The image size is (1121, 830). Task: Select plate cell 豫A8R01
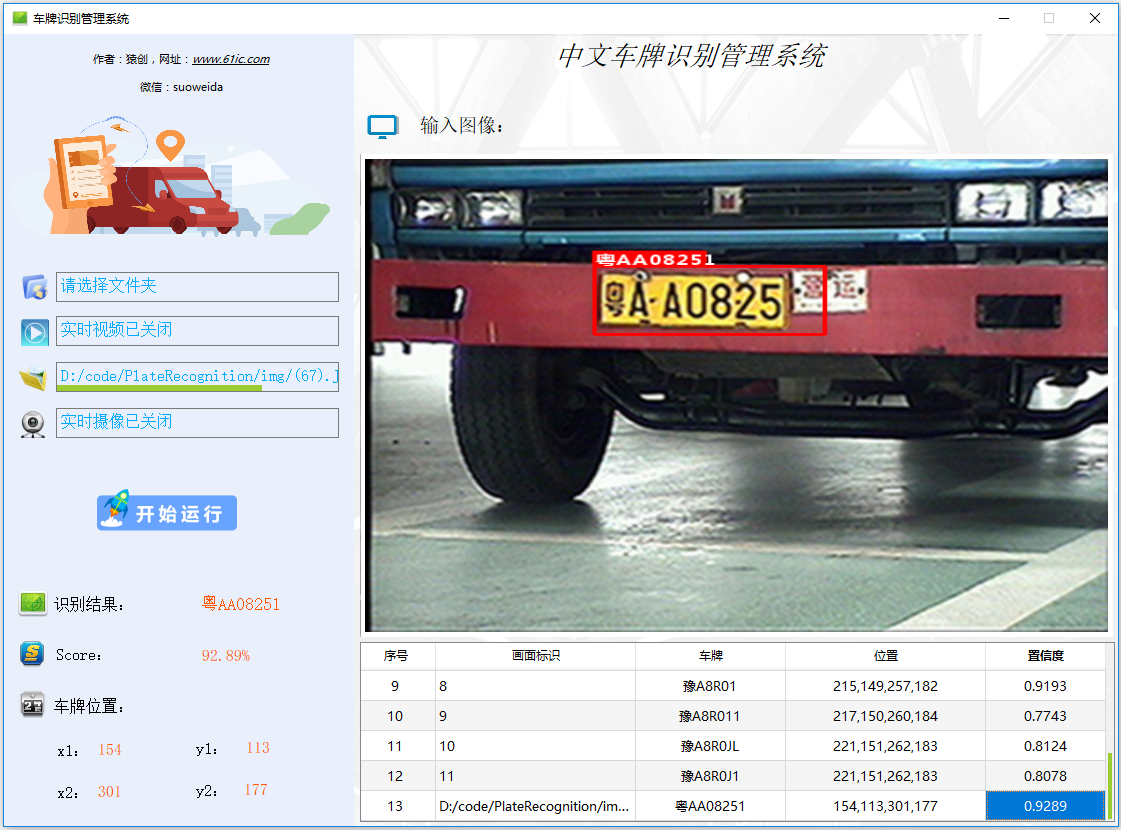click(711, 686)
